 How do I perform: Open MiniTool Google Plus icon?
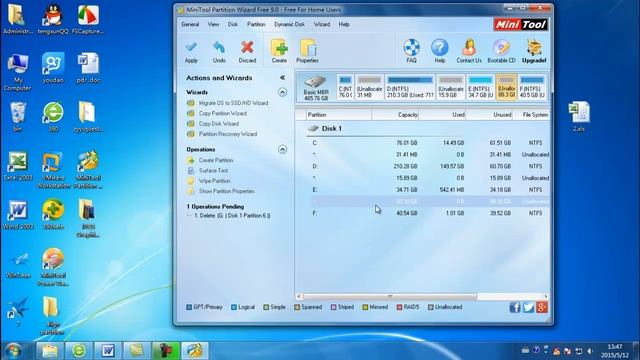click(x=542, y=307)
